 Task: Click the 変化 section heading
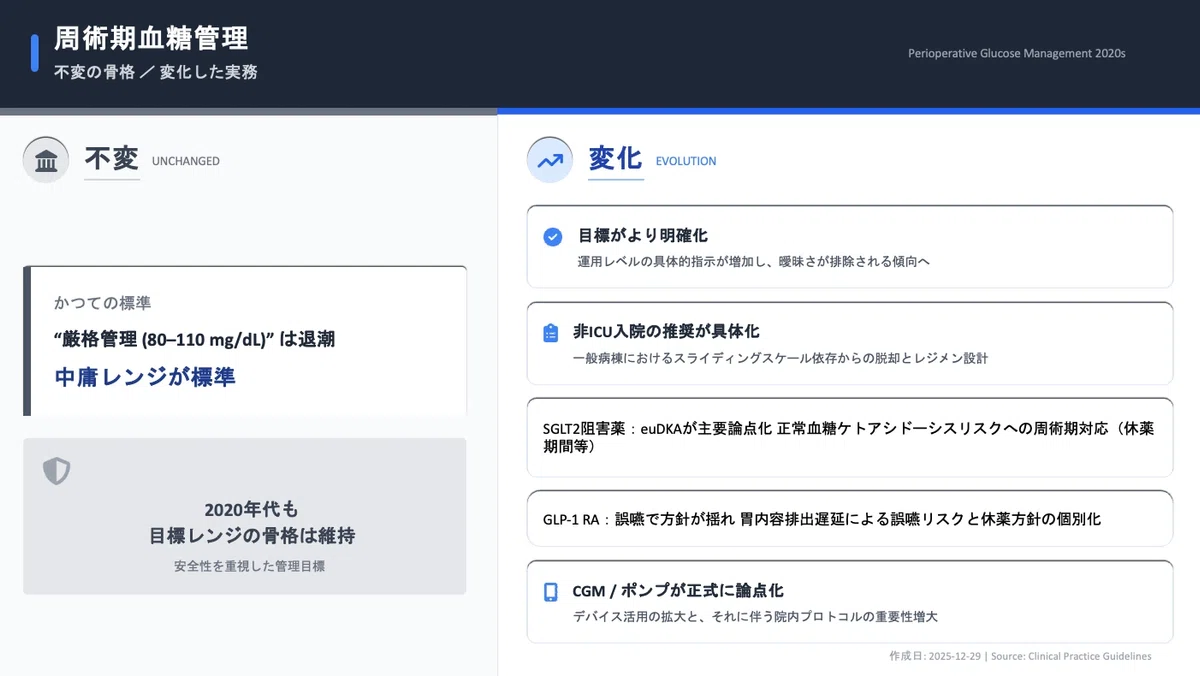tap(615, 159)
